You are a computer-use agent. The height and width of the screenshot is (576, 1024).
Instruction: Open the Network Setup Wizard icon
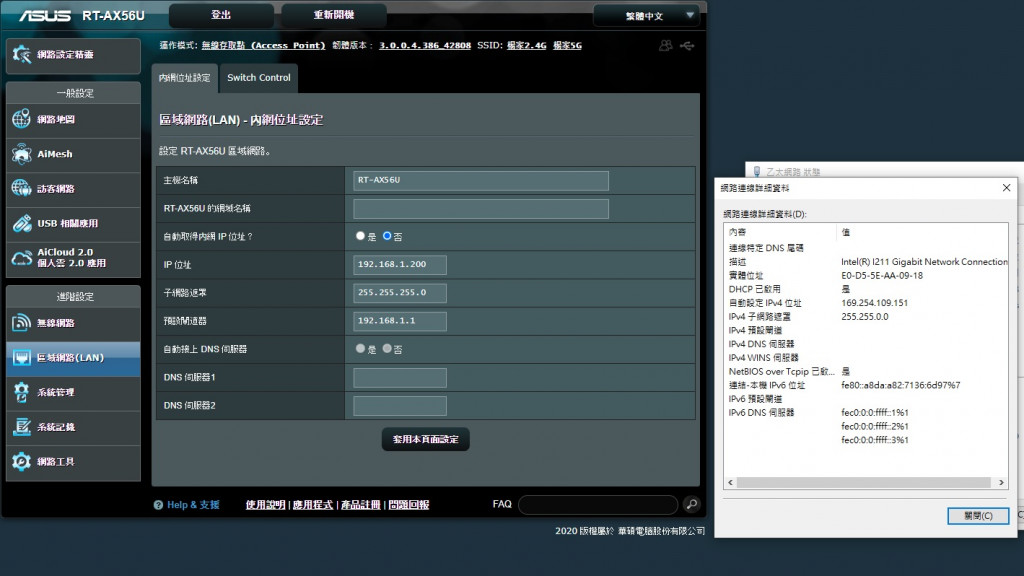pyautogui.click(x=21, y=55)
